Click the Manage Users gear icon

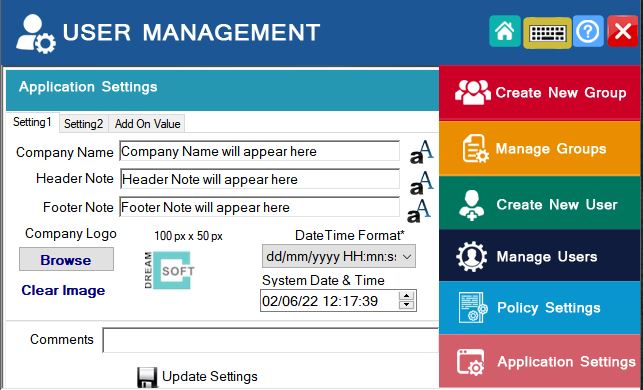472,257
